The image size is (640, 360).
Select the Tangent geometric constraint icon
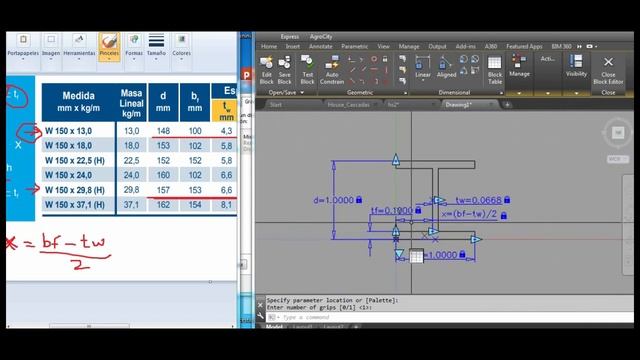click(x=351, y=81)
